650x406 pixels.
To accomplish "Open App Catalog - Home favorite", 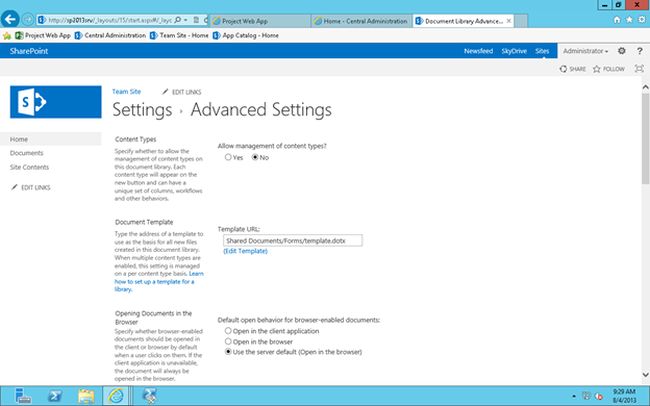I will [x=246, y=36].
